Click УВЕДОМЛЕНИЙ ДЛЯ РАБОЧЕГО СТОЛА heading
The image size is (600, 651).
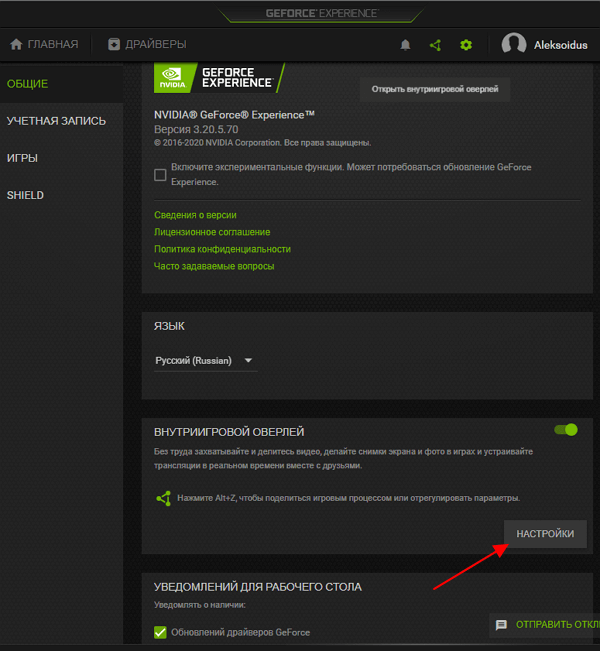coord(257,587)
